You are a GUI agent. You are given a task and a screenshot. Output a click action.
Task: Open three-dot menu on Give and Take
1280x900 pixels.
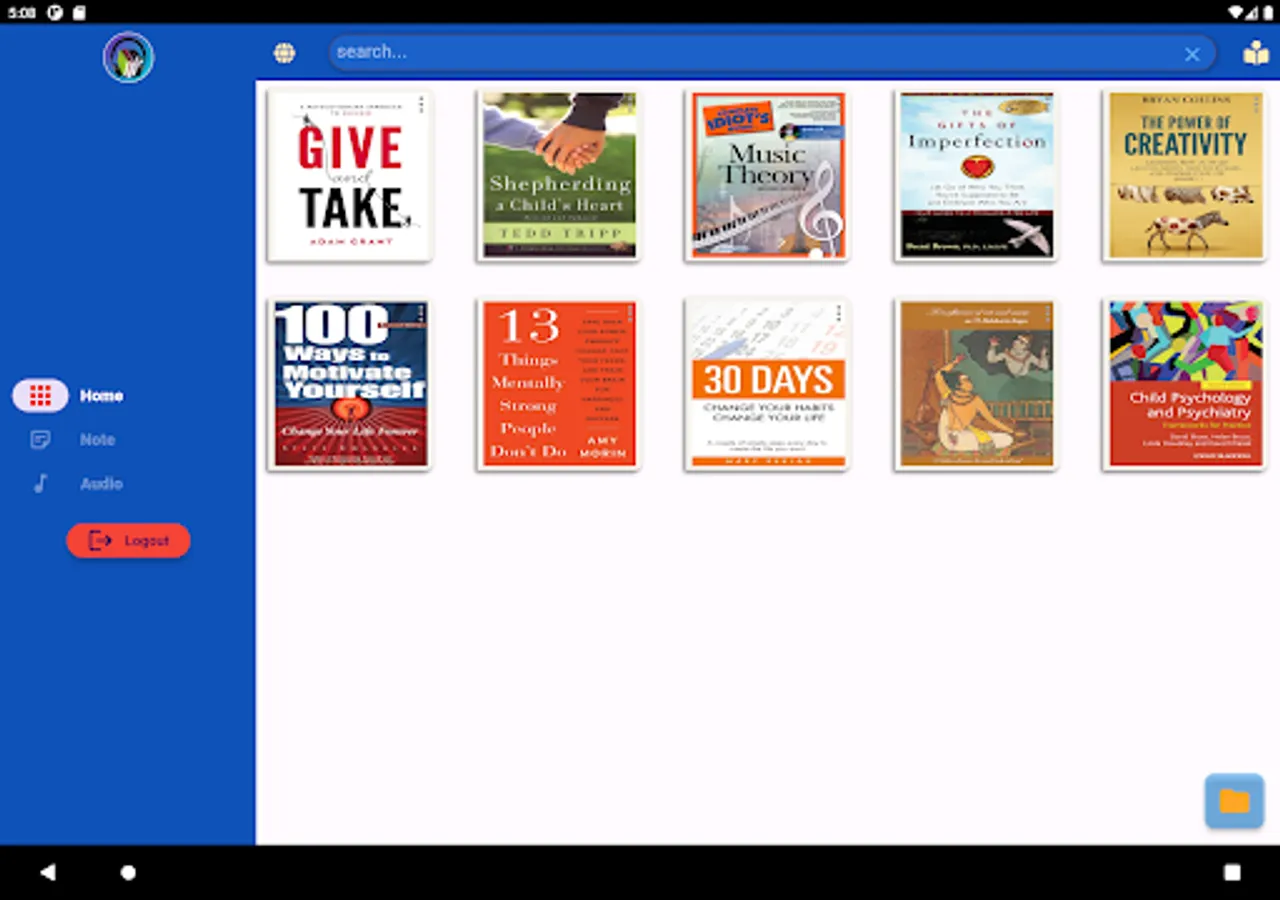422,104
